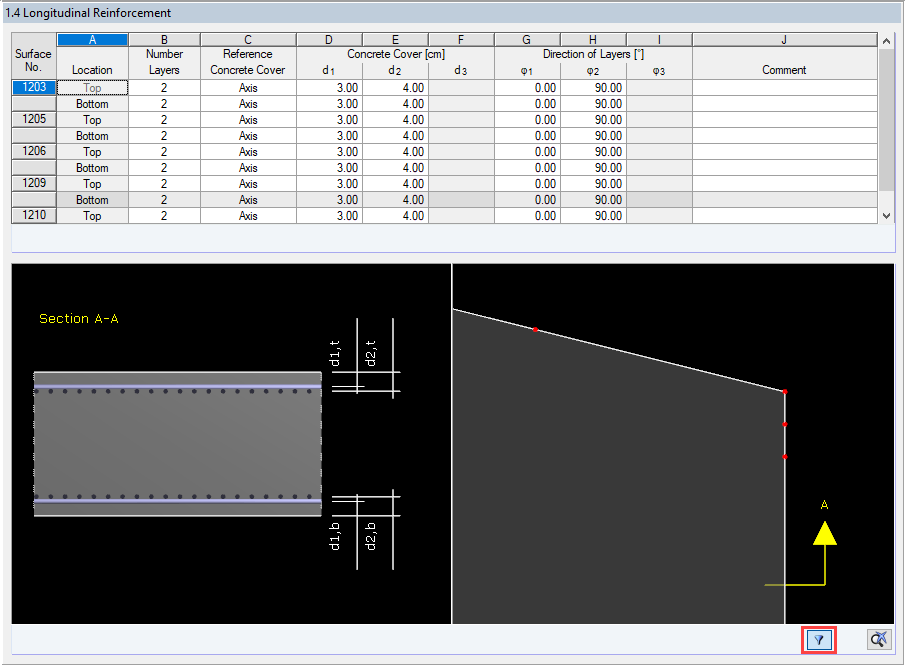Open the Reference Concrete Cover dropdown showing Axis
Viewport: 906px width, 667px height.
[x=247, y=87]
